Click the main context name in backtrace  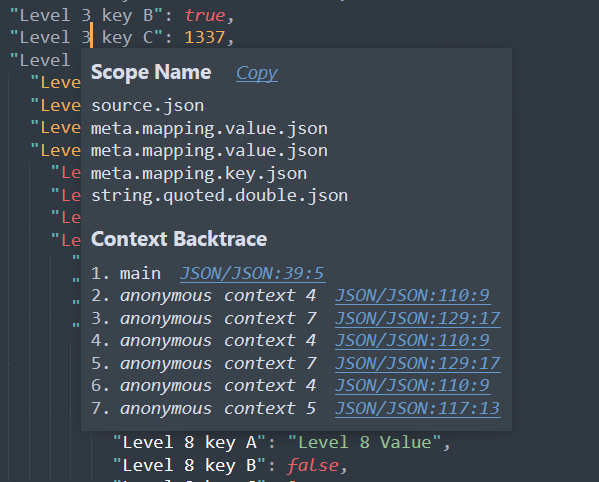coord(140,273)
